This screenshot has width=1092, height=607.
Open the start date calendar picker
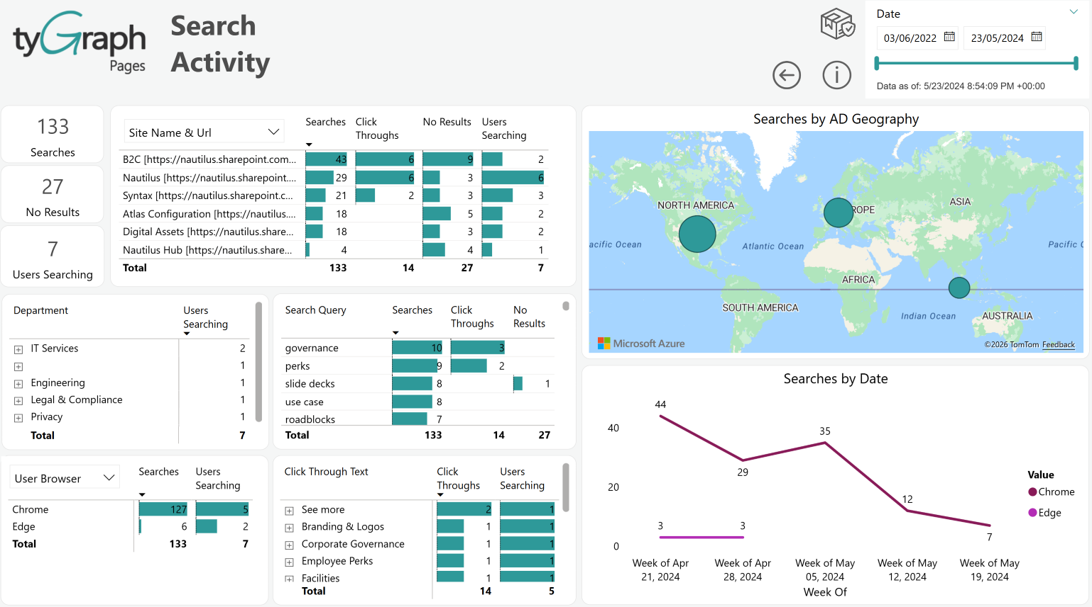point(949,37)
